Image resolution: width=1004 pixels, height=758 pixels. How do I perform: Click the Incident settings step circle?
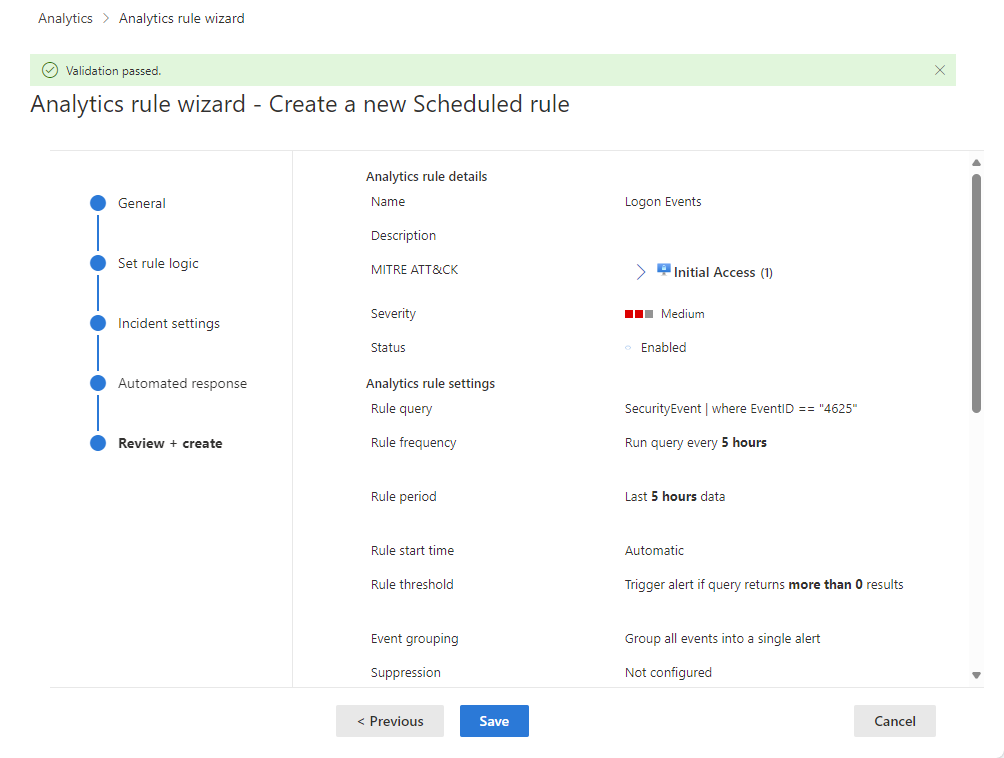[97, 323]
